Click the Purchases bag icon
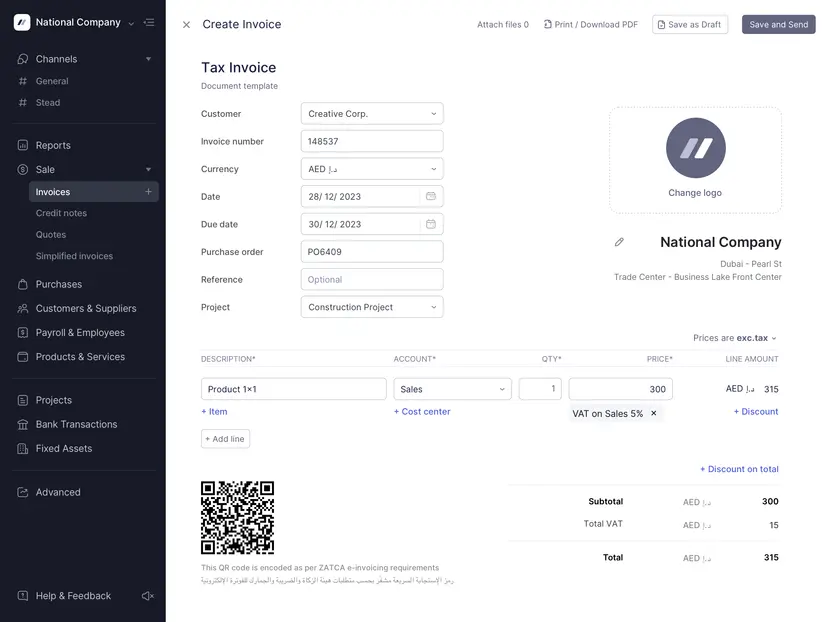The image size is (828, 622). pyautogui.click(x=23, y=284)
